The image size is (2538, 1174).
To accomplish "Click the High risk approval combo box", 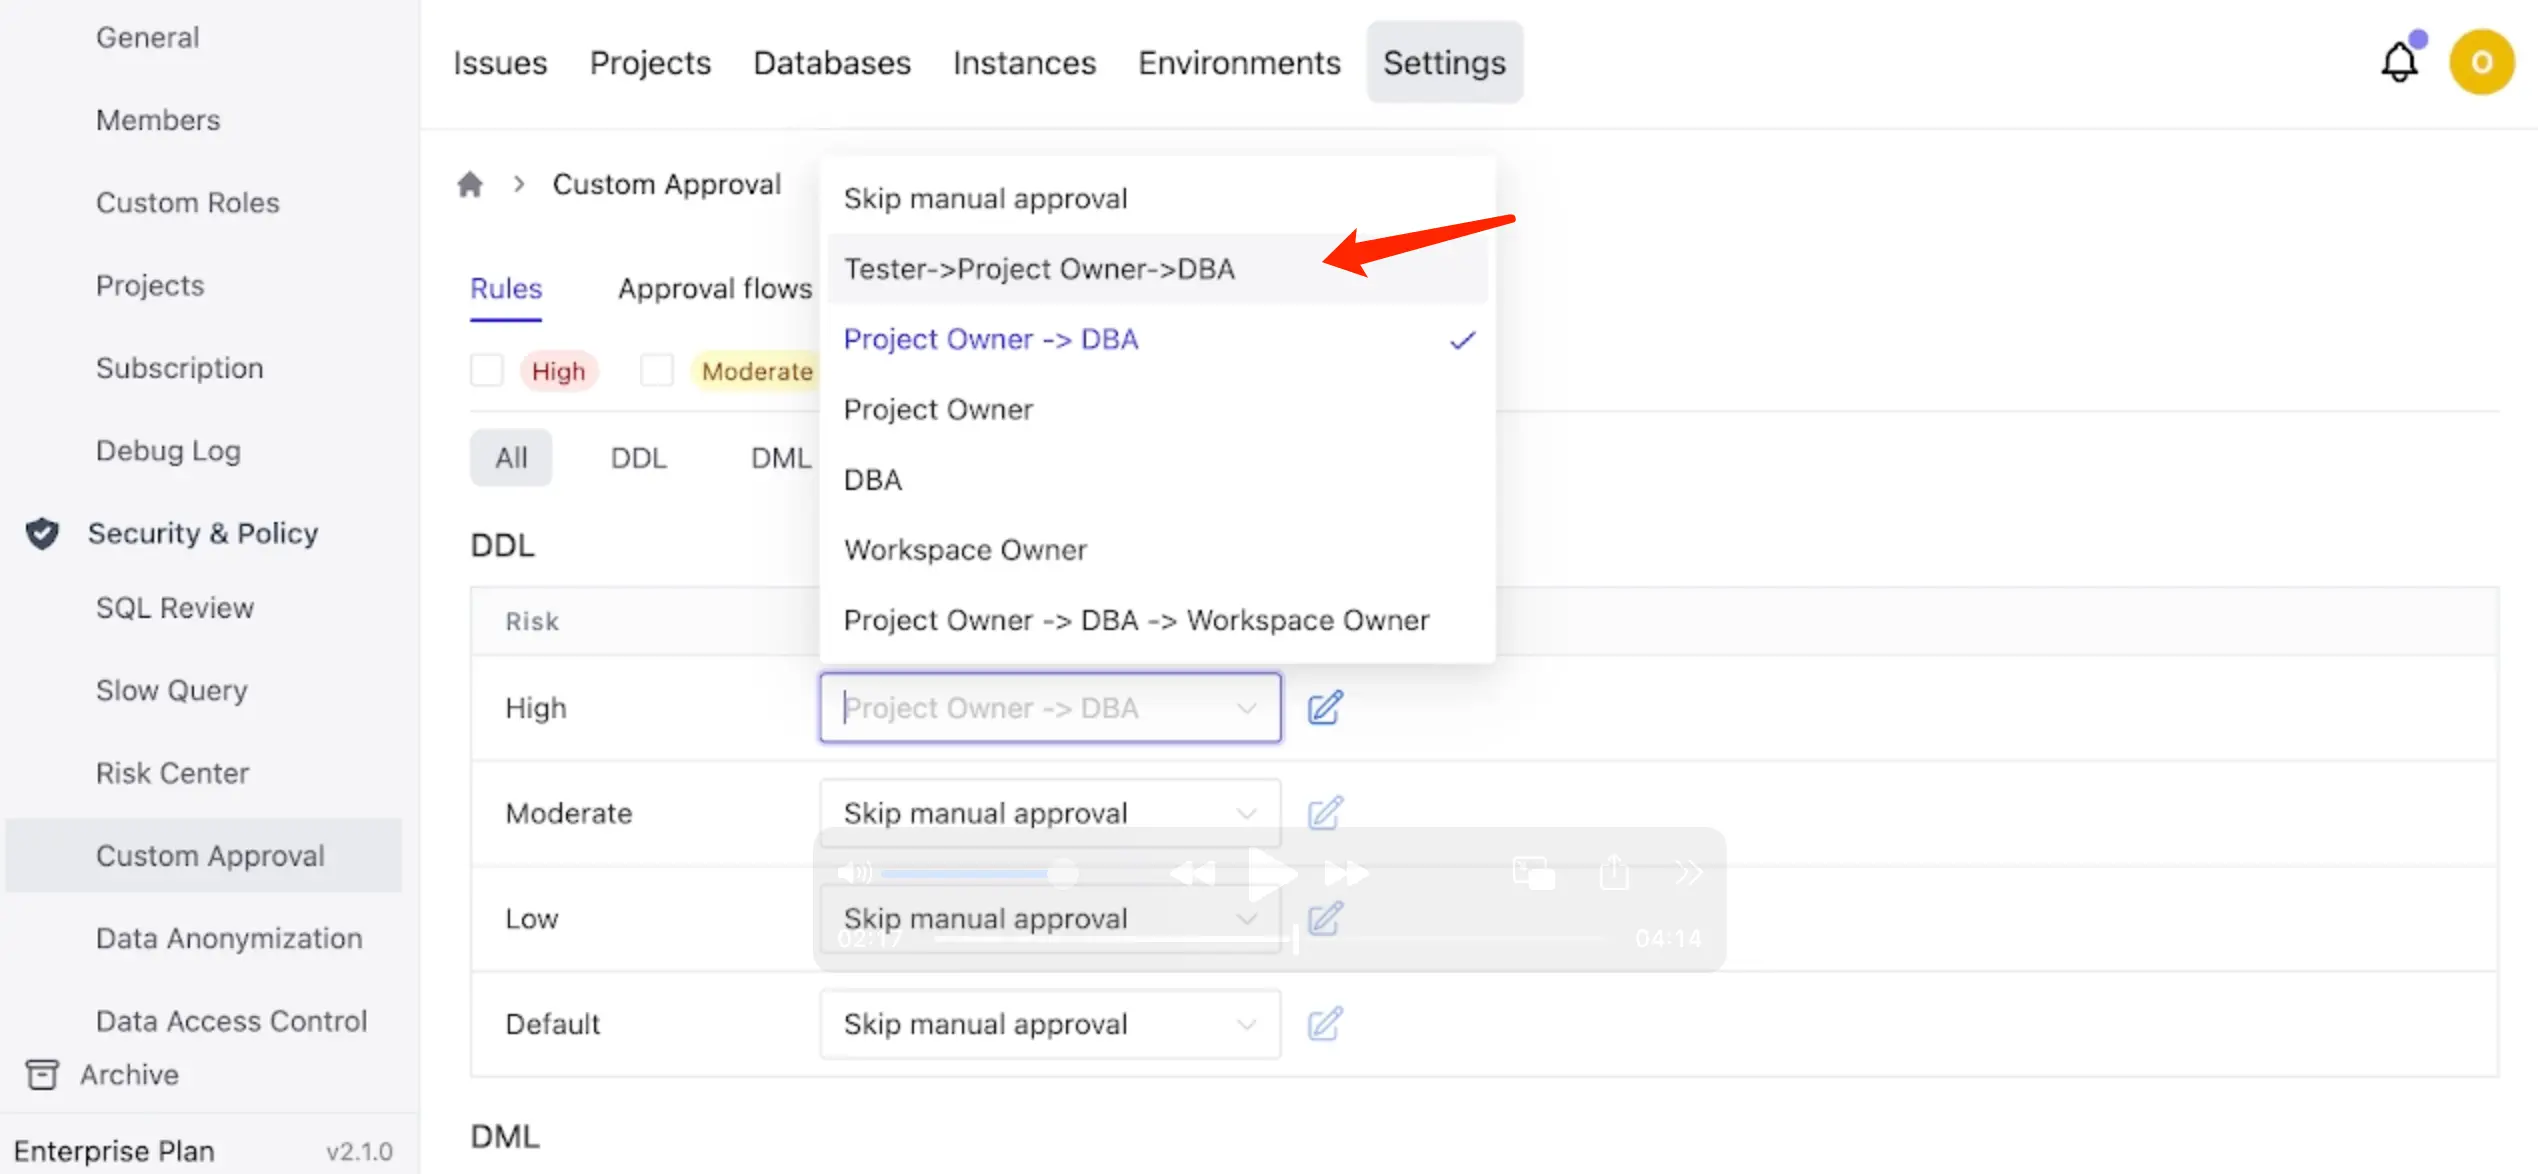I will (x=1049, y=708).
